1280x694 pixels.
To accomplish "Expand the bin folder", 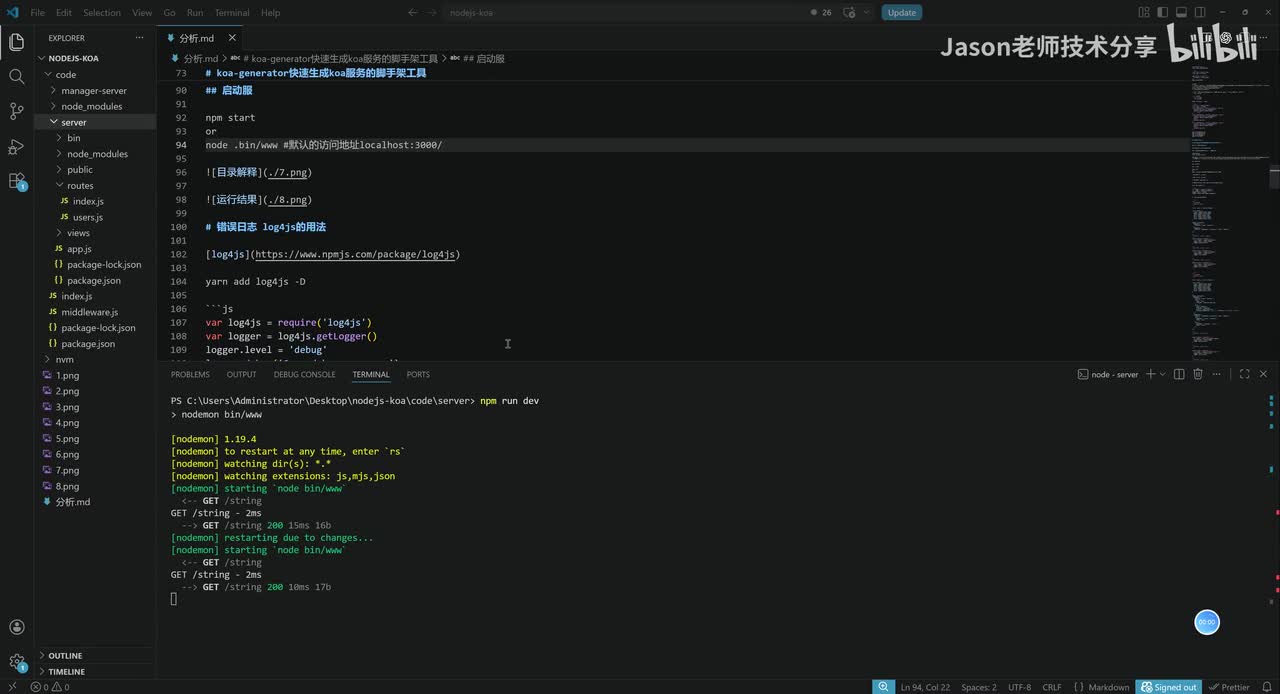I will 74,138.
